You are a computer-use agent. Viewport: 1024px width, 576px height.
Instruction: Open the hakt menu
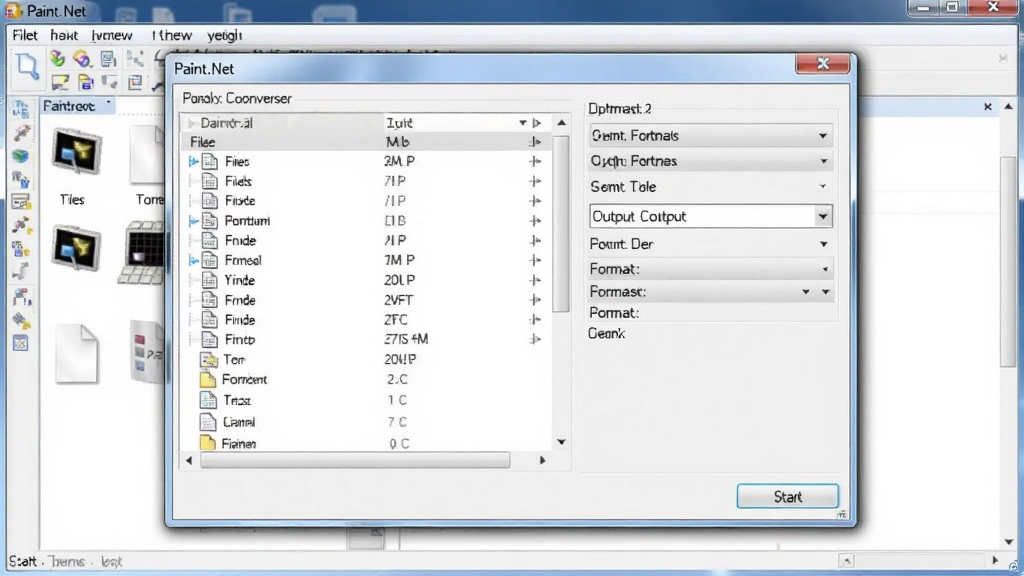pyautogui.click(x=64, y=35)
